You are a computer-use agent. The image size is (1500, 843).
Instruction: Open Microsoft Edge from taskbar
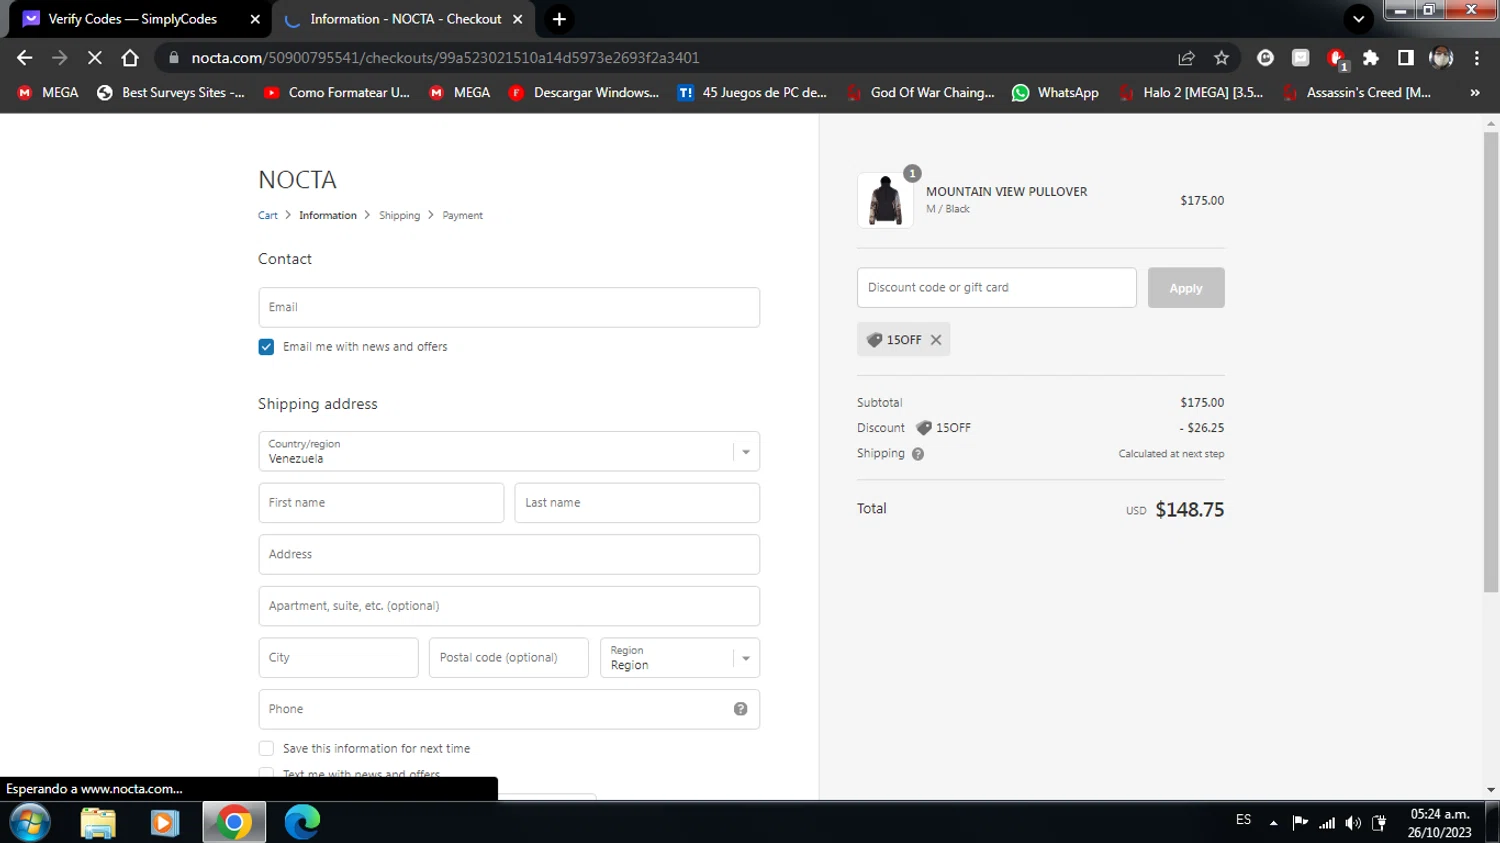click(x=302, y=822)
